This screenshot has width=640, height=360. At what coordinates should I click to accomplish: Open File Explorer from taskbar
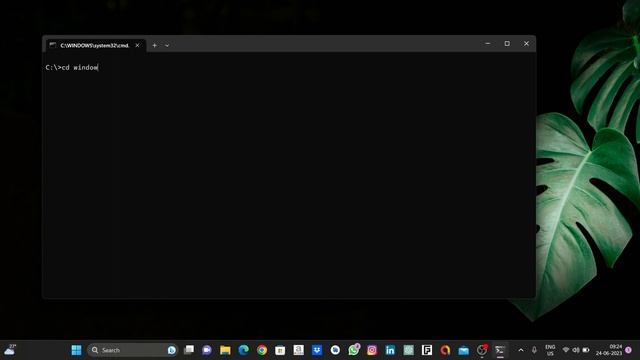[225, 350]
